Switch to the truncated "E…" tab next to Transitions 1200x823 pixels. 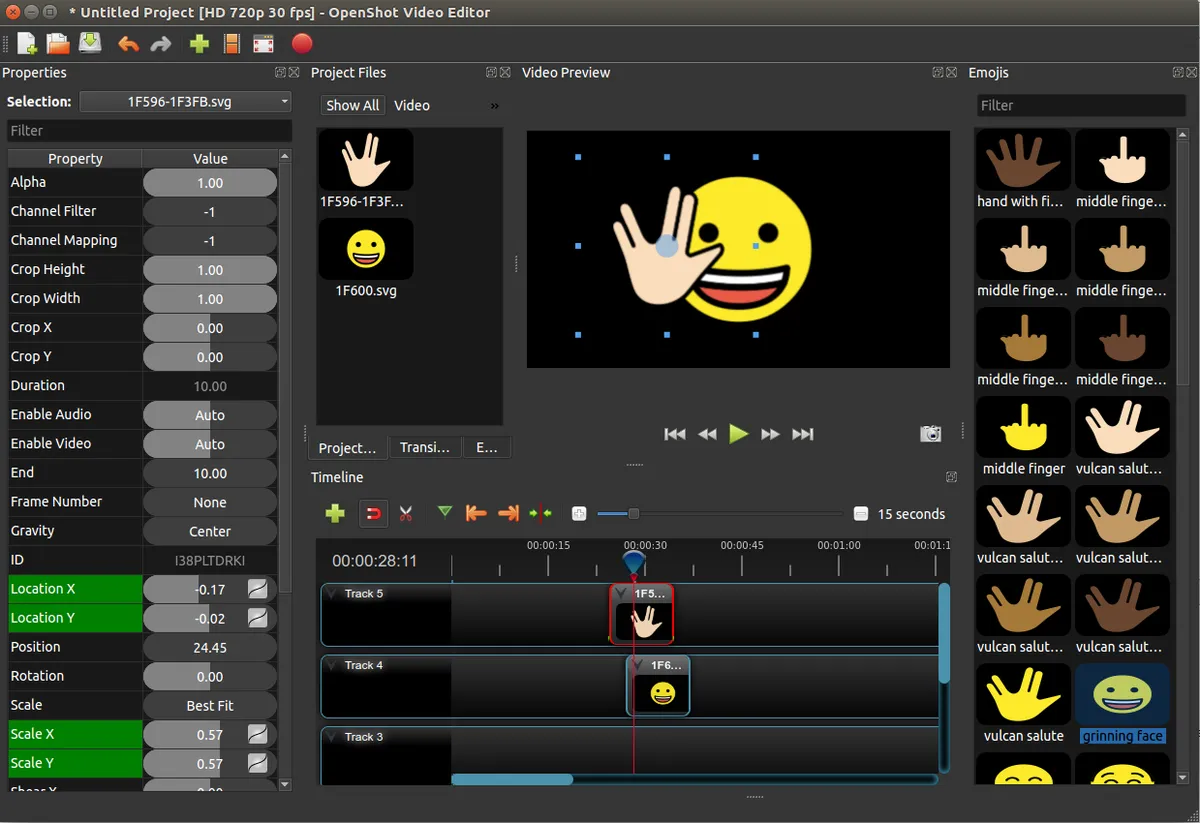point(487,447)
